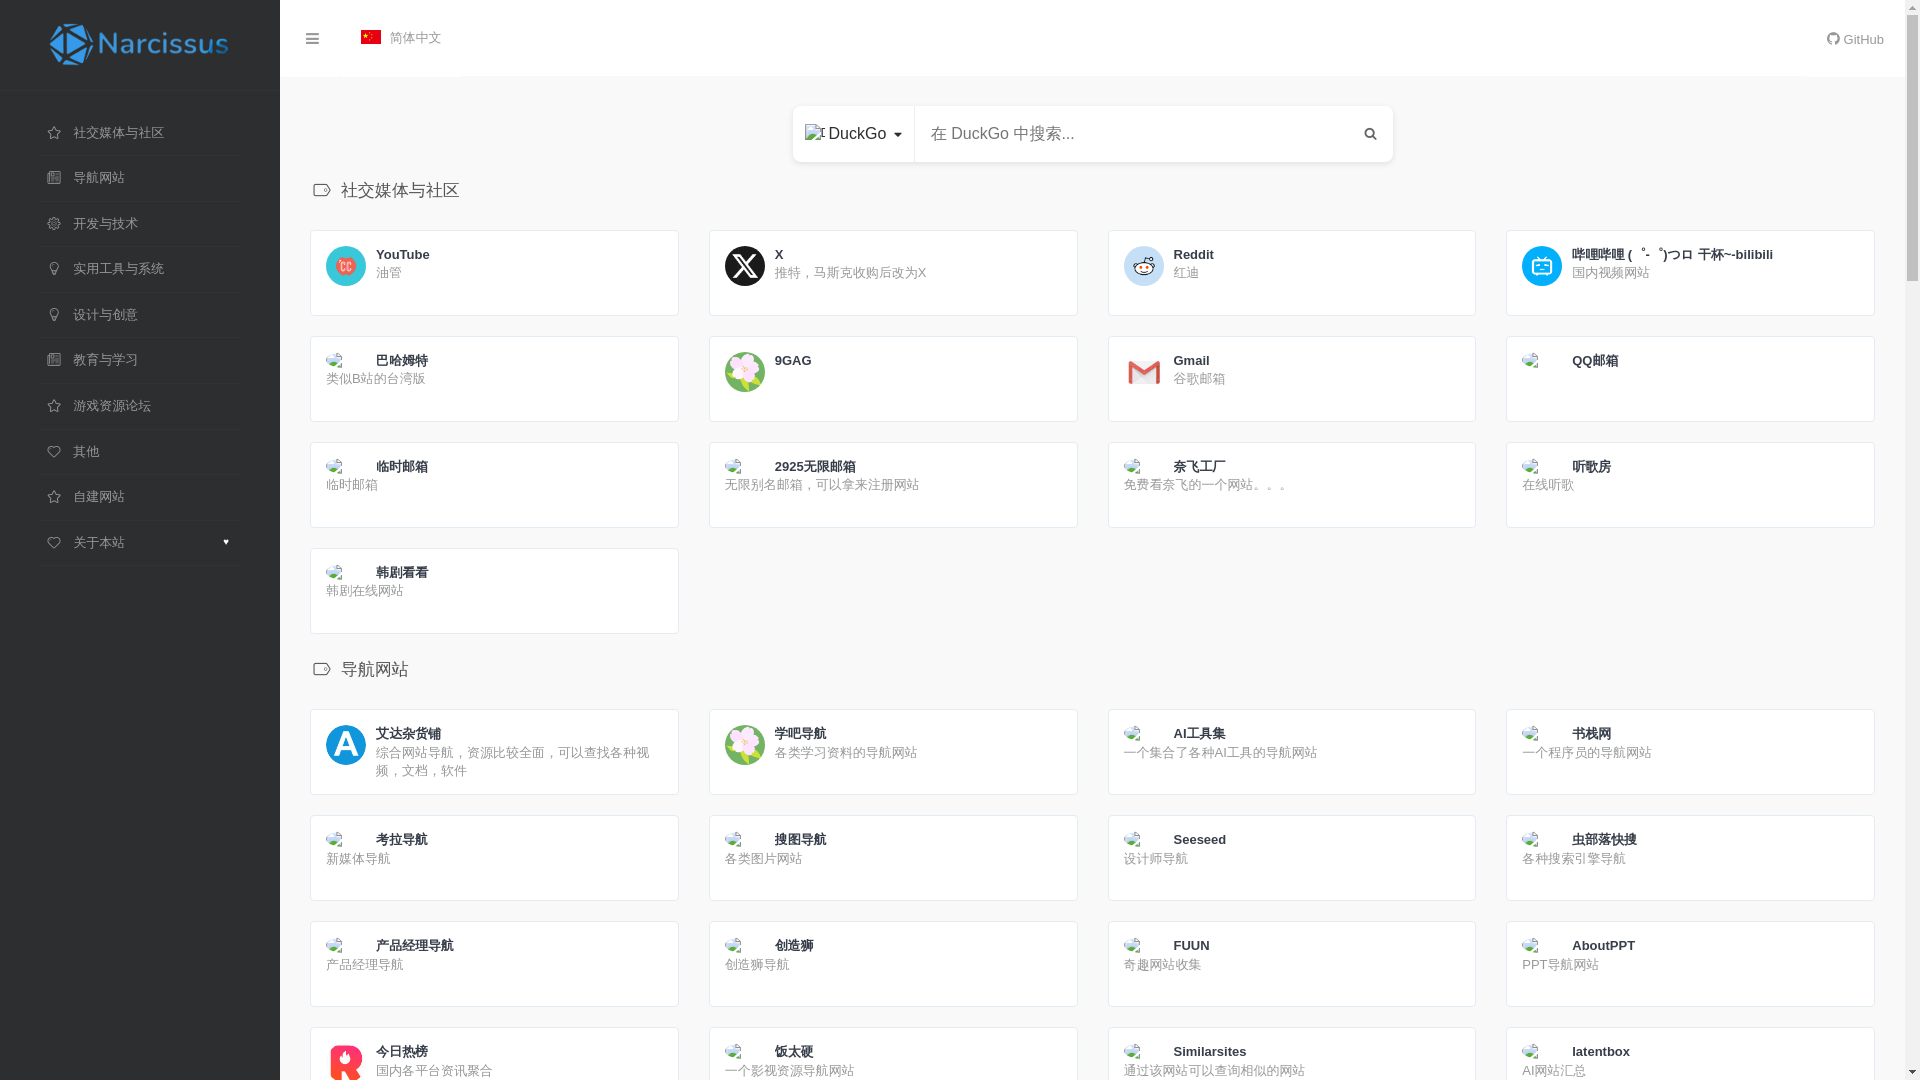
Task: Click the 导航网站 section heading
Action: (x=375, y=669)
